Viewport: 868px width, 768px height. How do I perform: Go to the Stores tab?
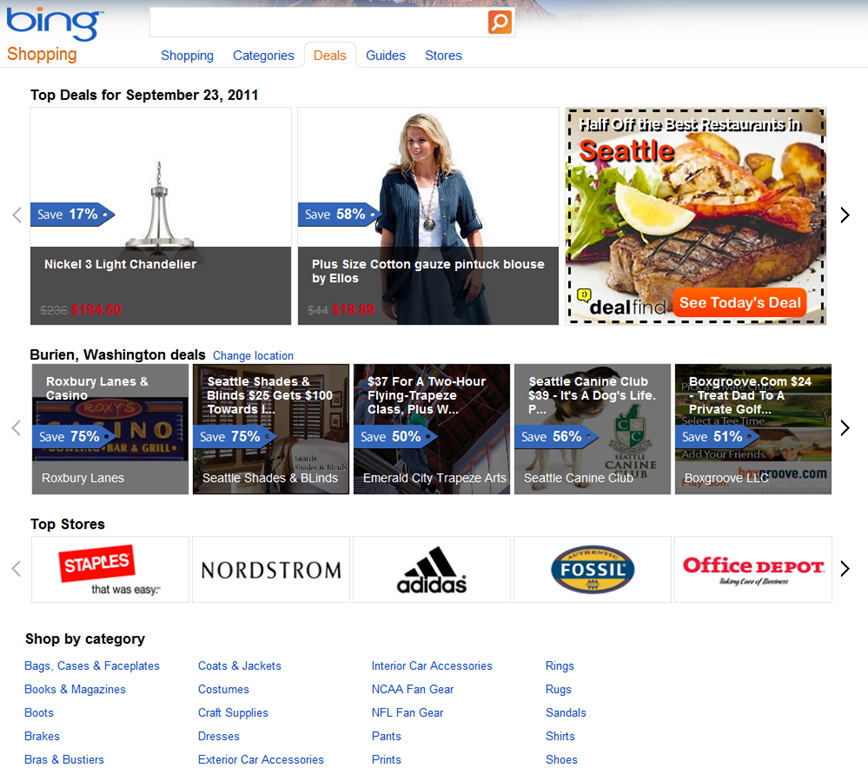443,55
